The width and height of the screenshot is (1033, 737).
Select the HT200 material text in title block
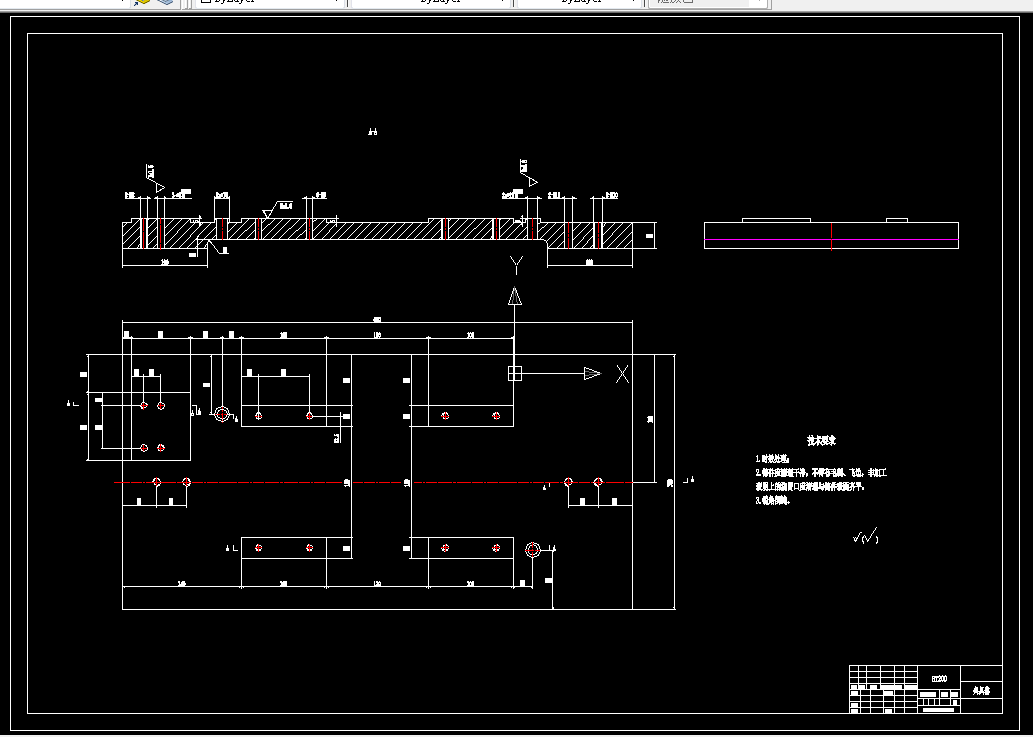(939, 678)
